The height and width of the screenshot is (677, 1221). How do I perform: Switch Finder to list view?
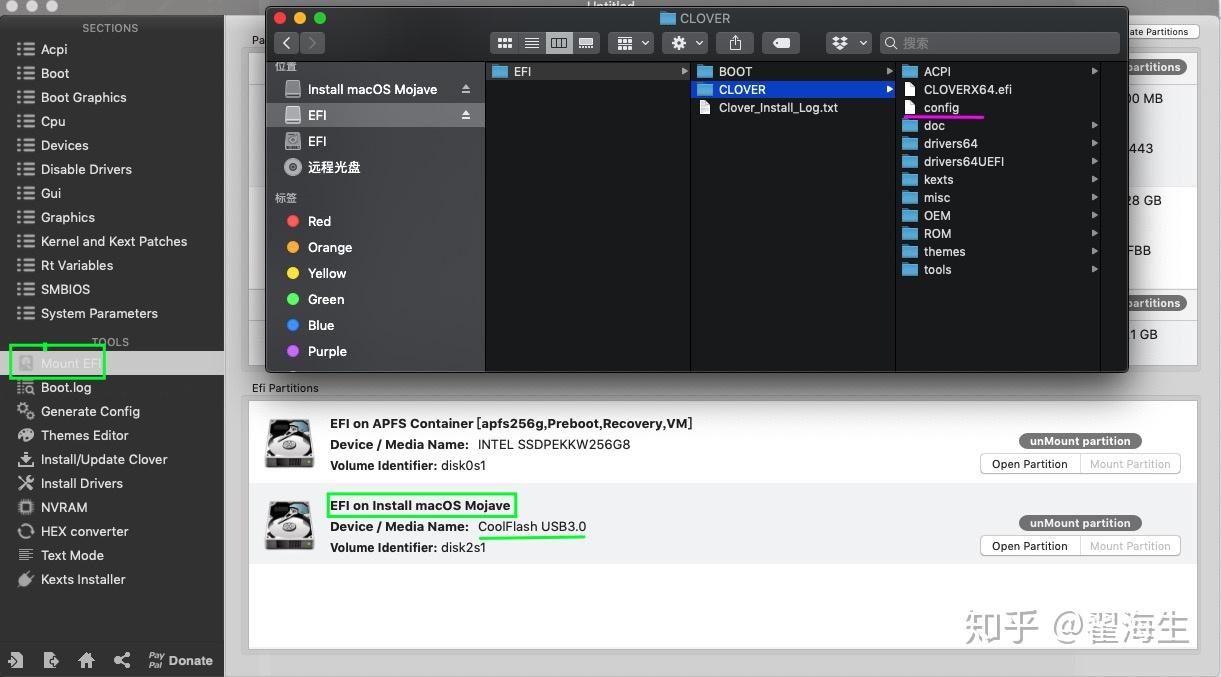coord(532,43)
